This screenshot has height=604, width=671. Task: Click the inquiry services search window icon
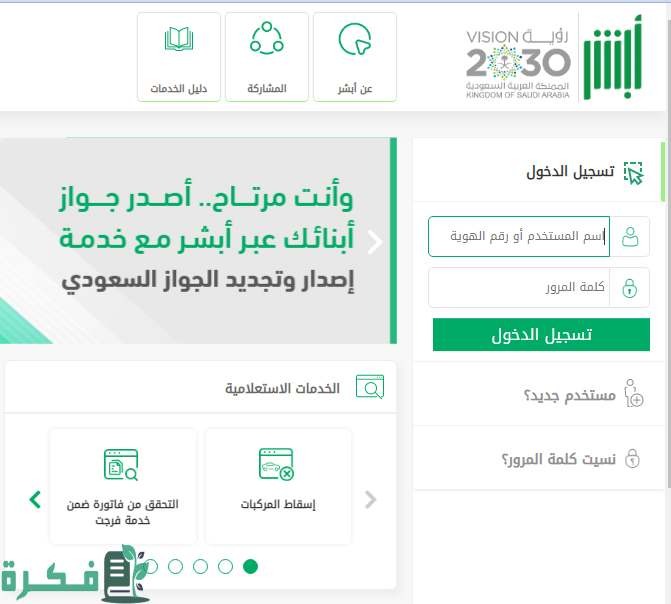click(x=370, y=387)
